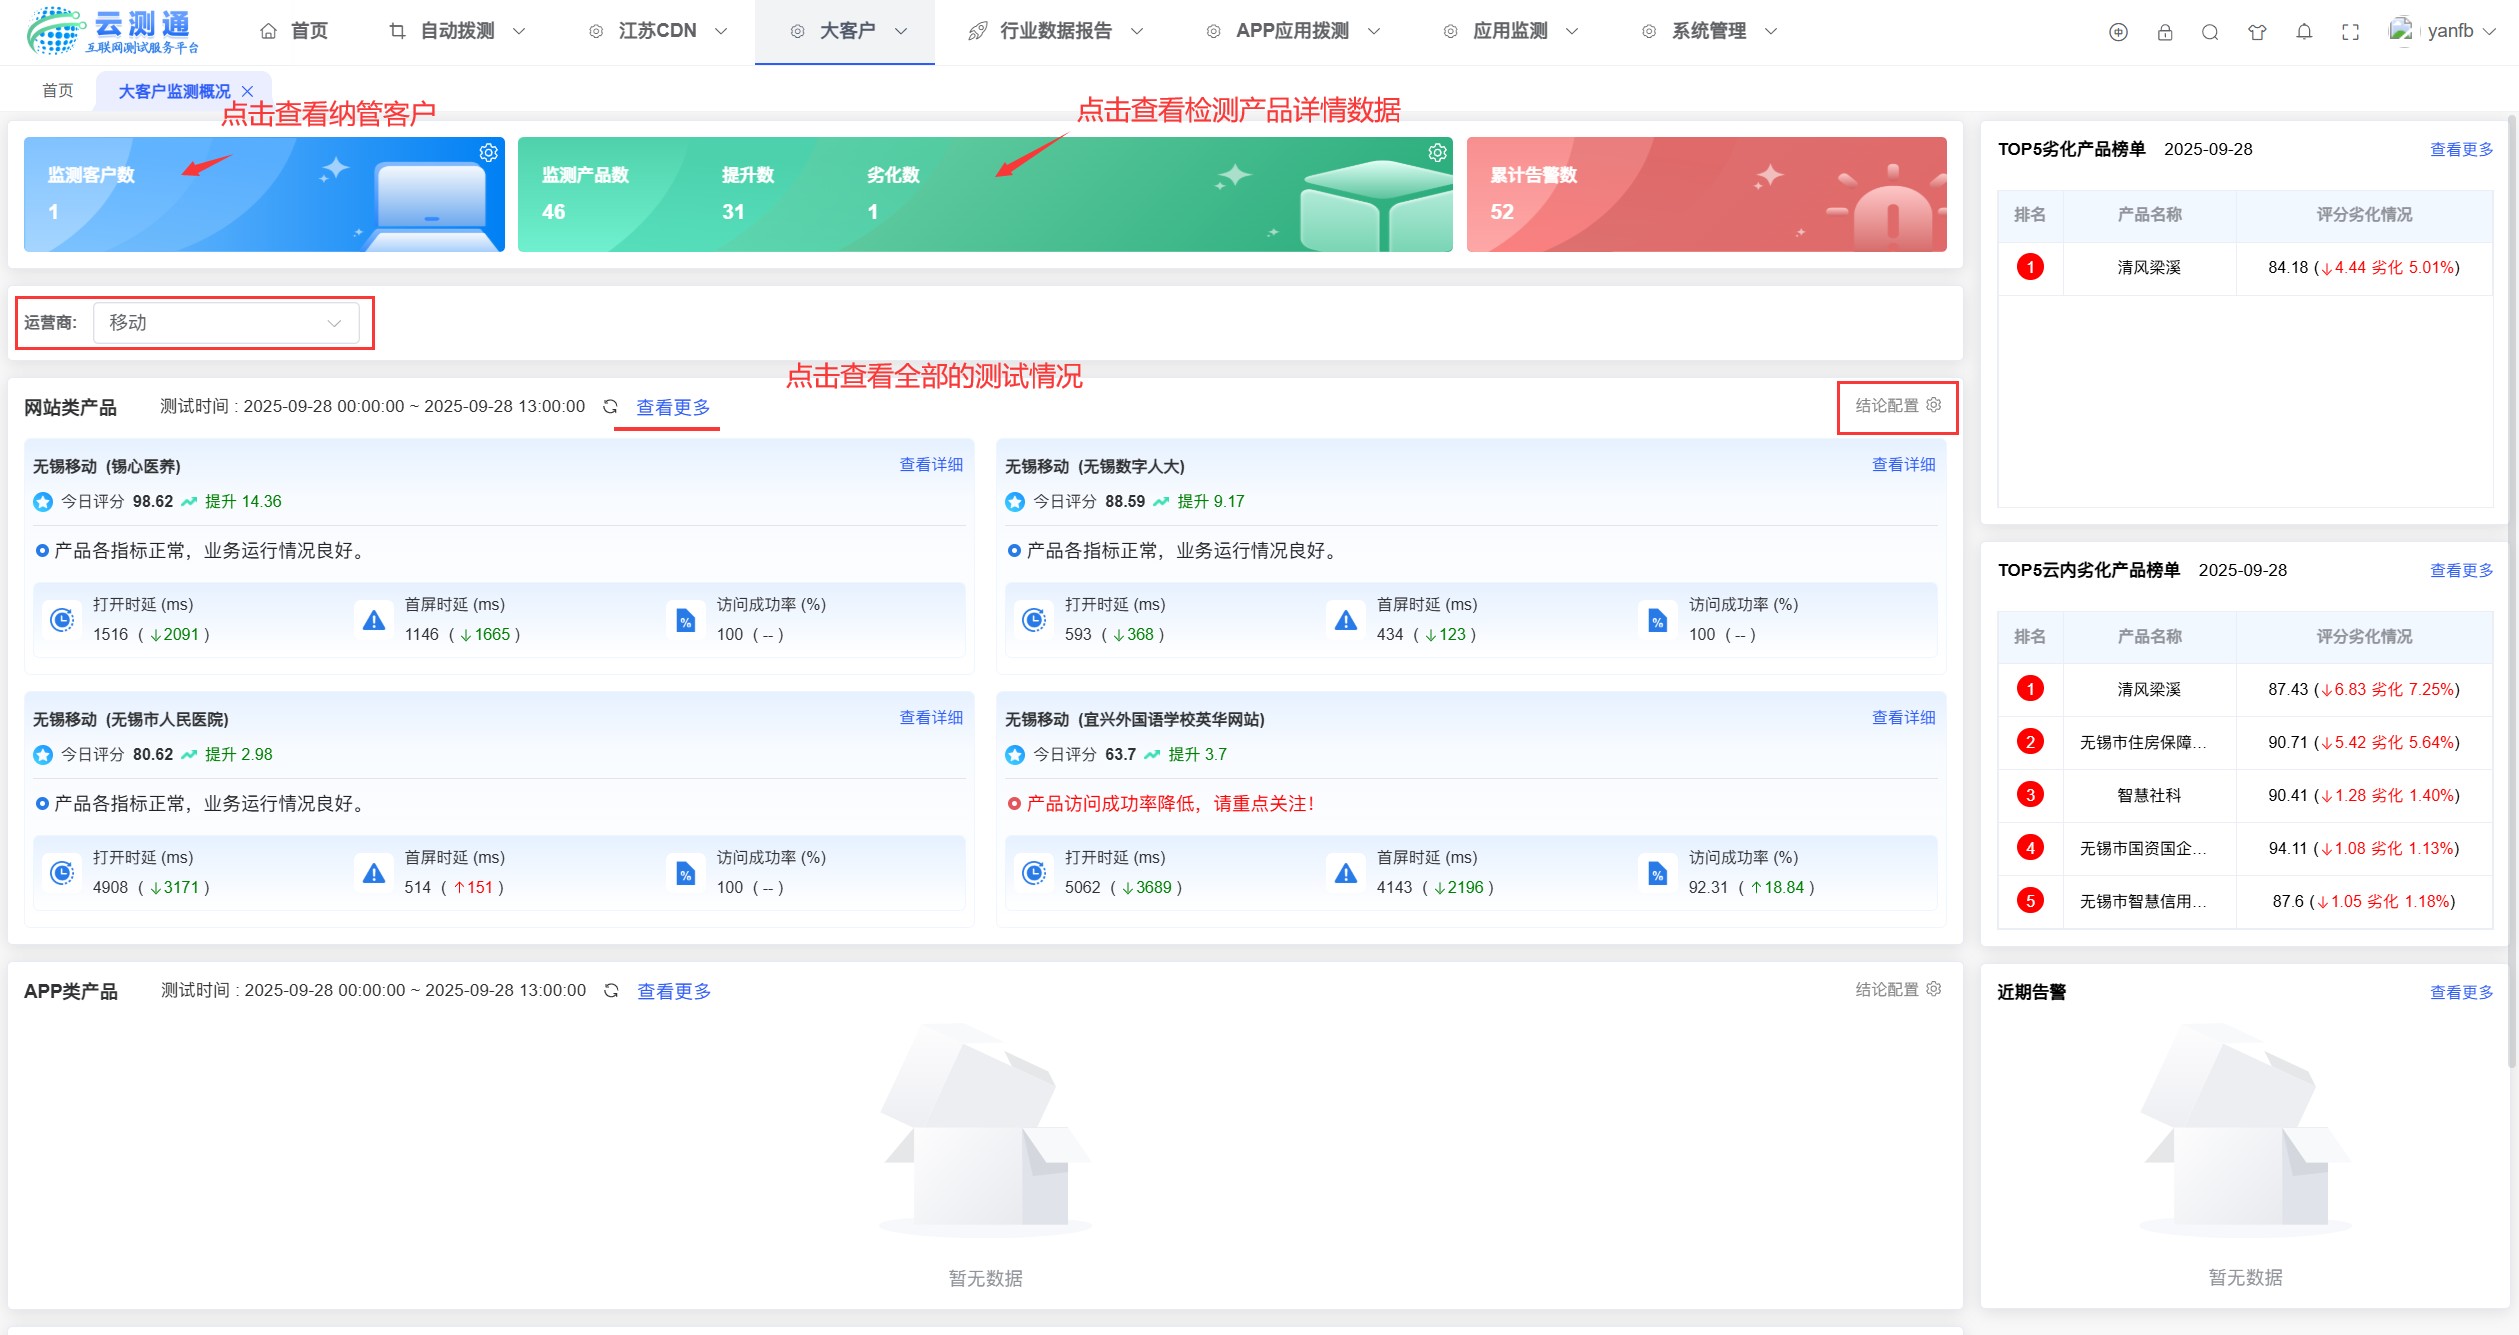The width and height of the screenshot is (2519, 1335).
Task: Toggle the fullscreen icon in header
Action: pyautogui.click(x=2350, y=32)
